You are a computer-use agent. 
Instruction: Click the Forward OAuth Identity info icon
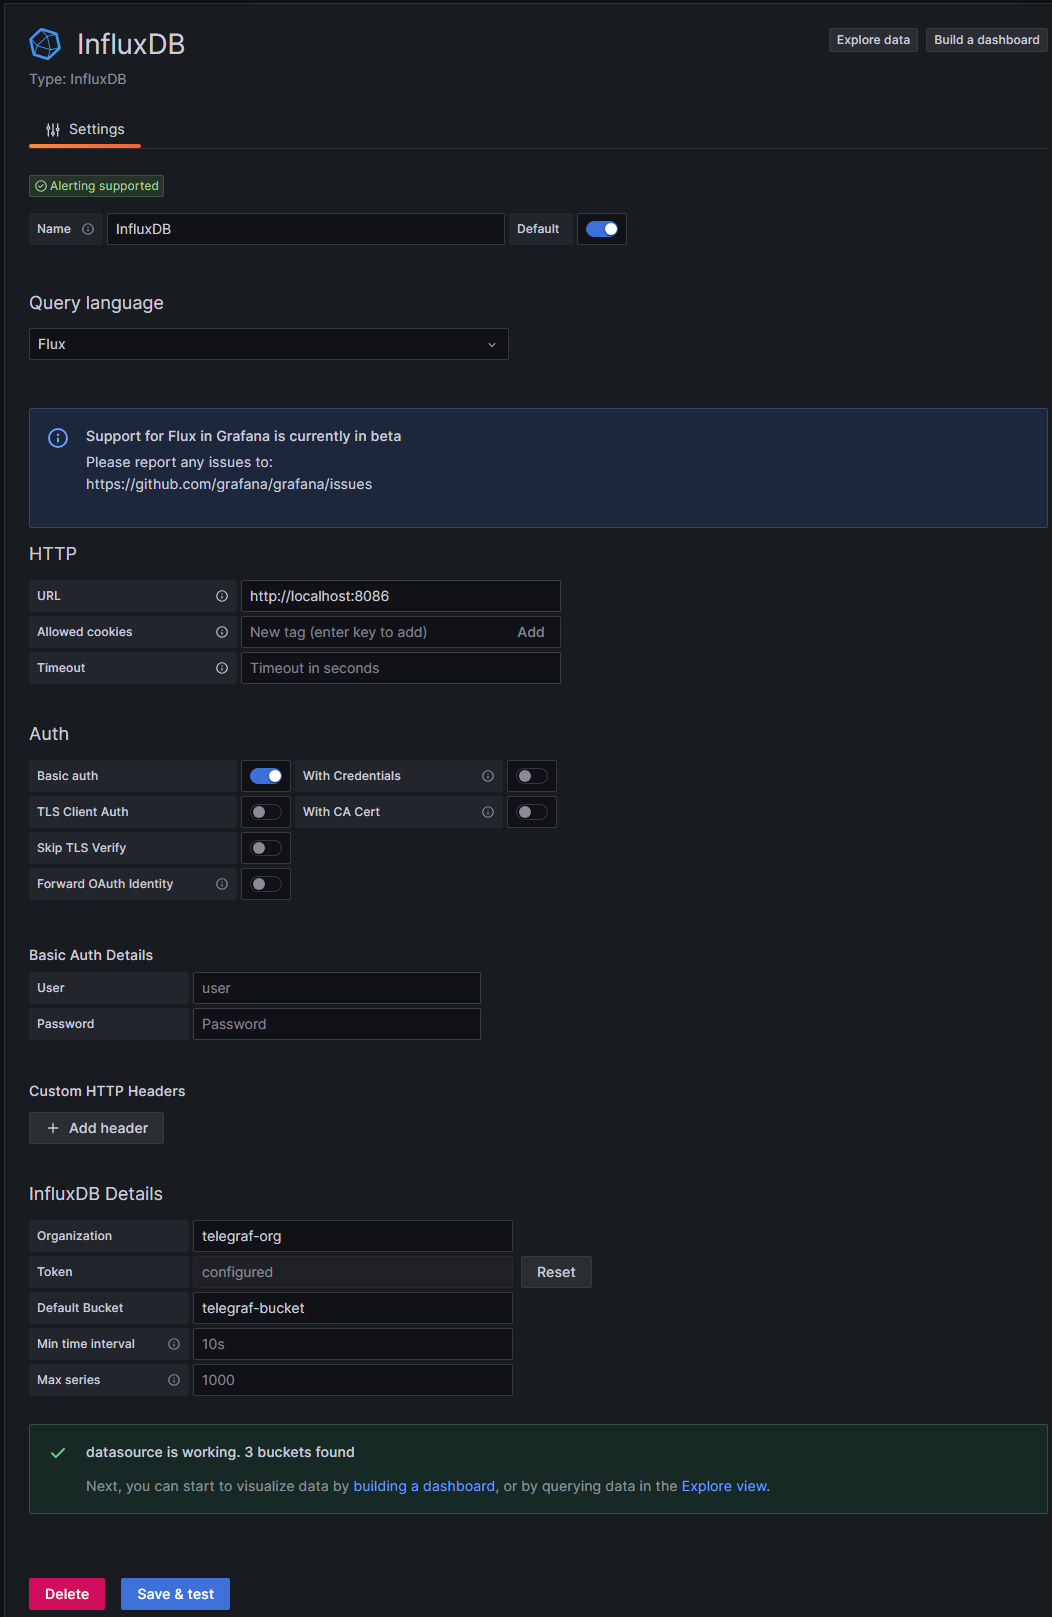coord(222,884)
